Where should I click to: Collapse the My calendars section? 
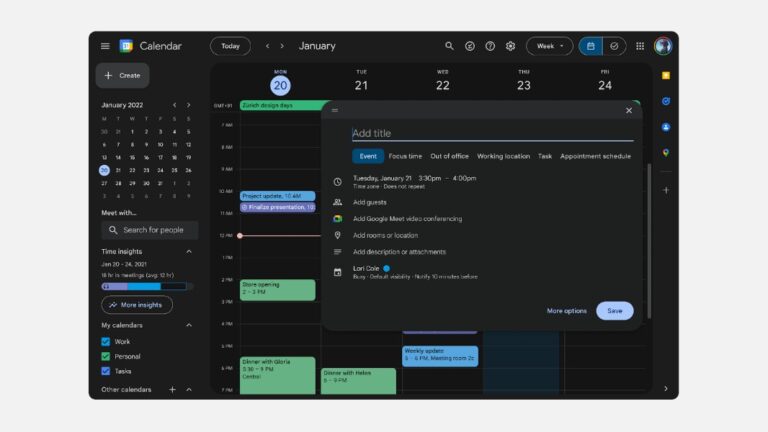click(189, 325)
